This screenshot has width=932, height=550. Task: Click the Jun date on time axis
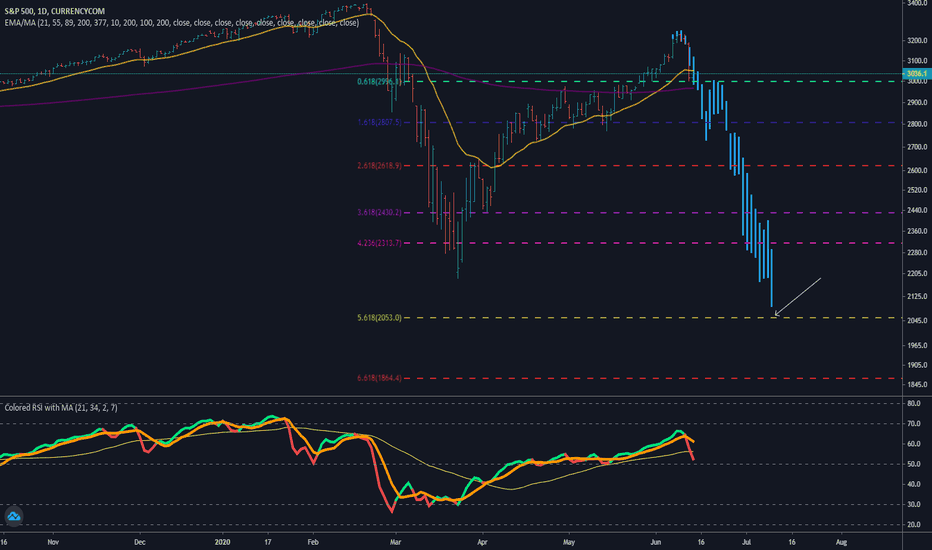click(656, 542)
